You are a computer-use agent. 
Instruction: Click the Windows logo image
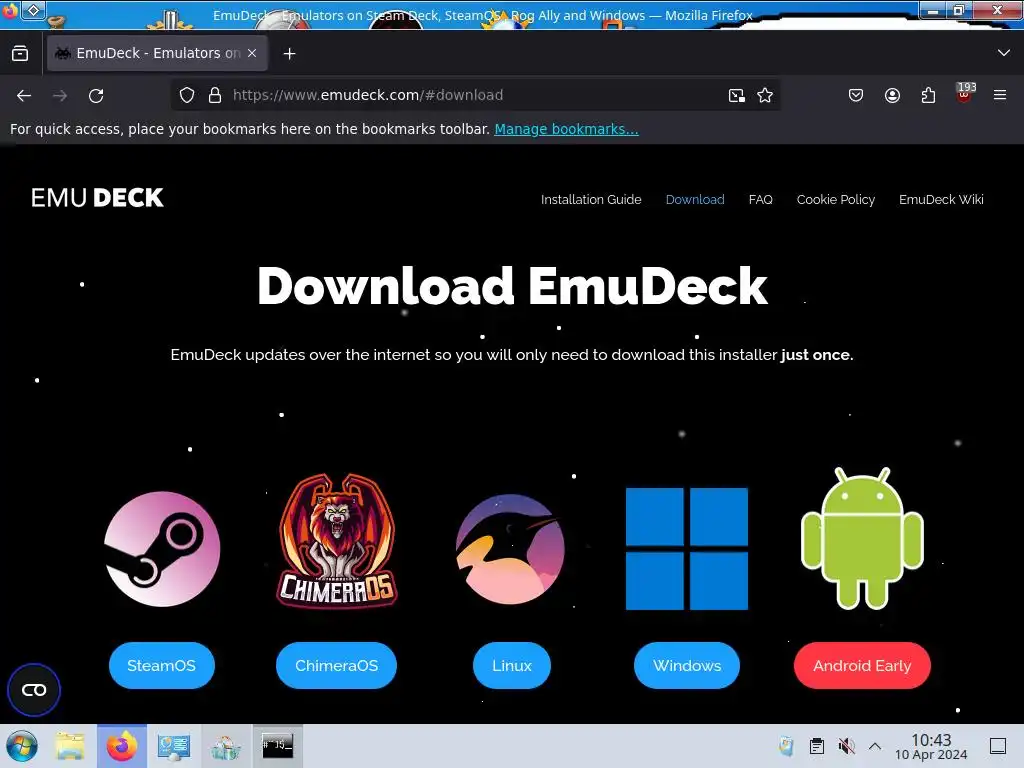pyautogui.click(x=687, y=549)
